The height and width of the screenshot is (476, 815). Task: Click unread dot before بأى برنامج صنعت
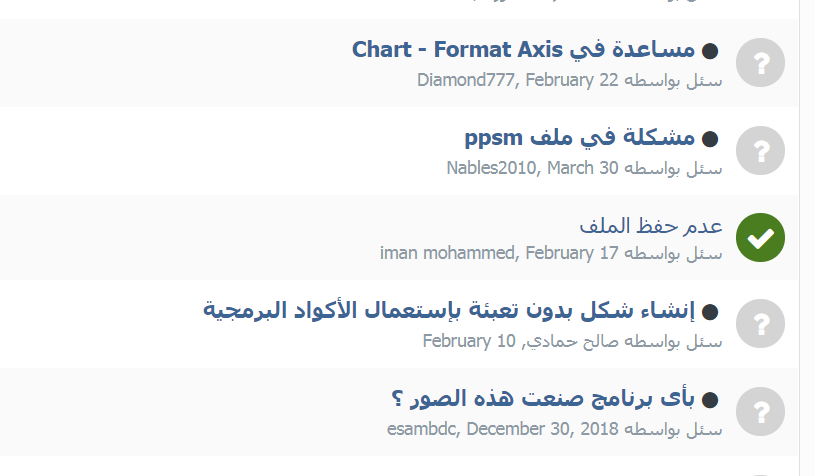coord(710,400)
